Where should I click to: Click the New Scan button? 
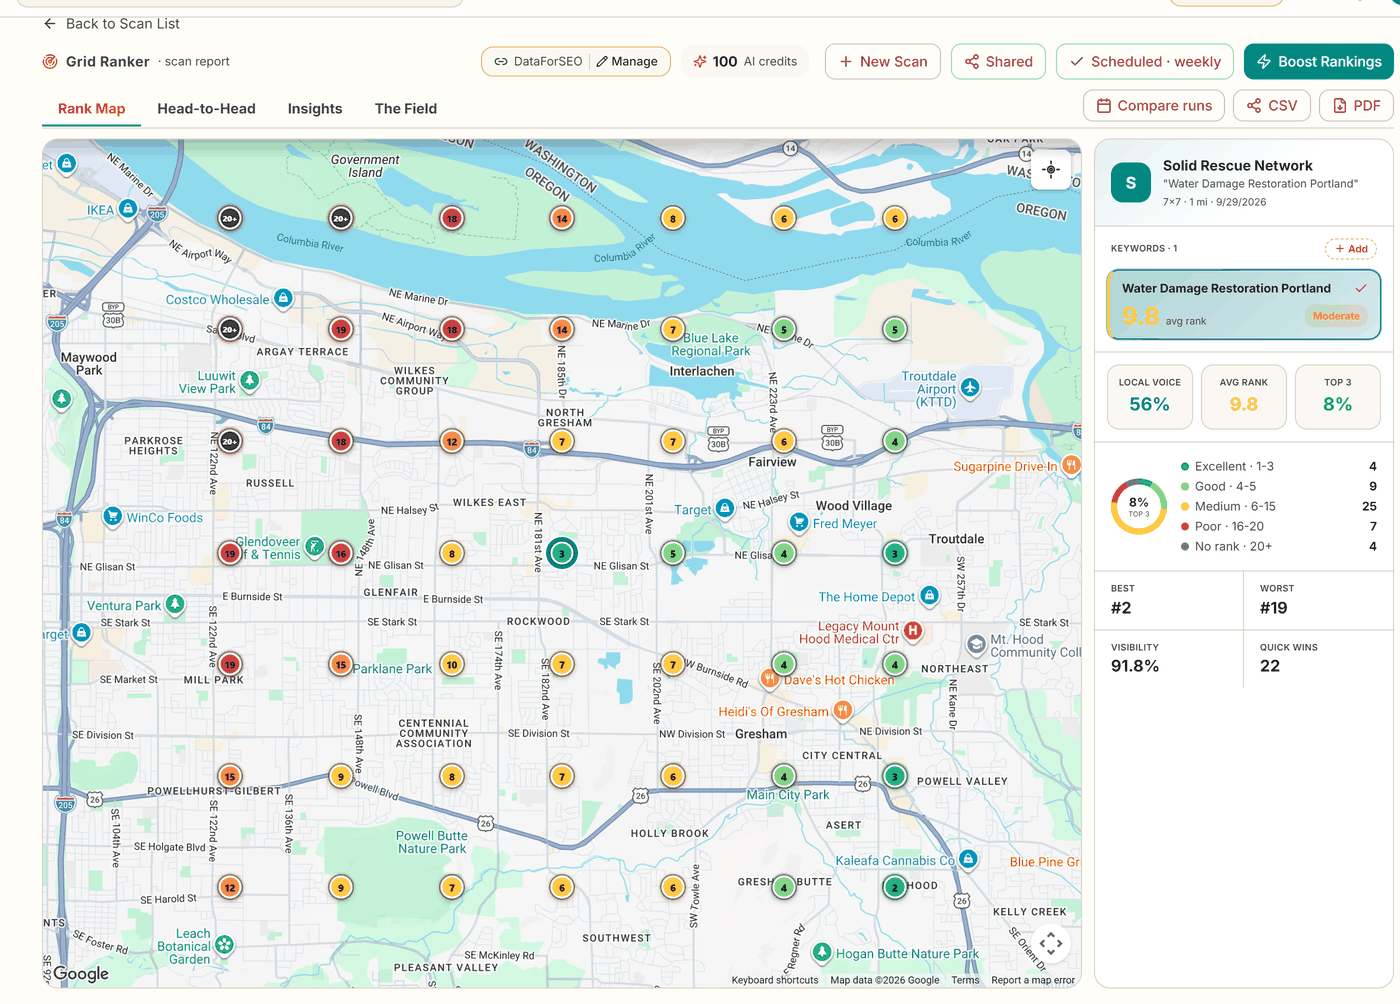883,62
